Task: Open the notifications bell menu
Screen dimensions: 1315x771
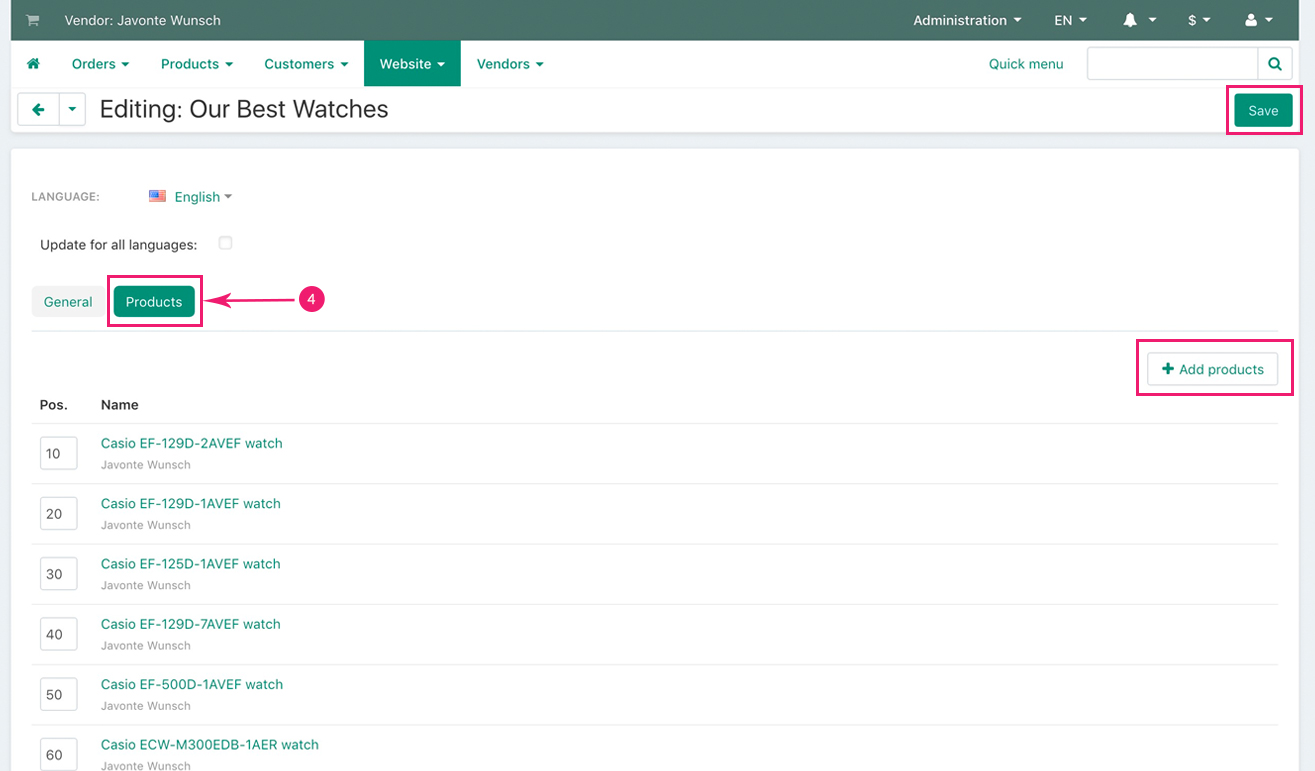Action: tap(1139, 20)
